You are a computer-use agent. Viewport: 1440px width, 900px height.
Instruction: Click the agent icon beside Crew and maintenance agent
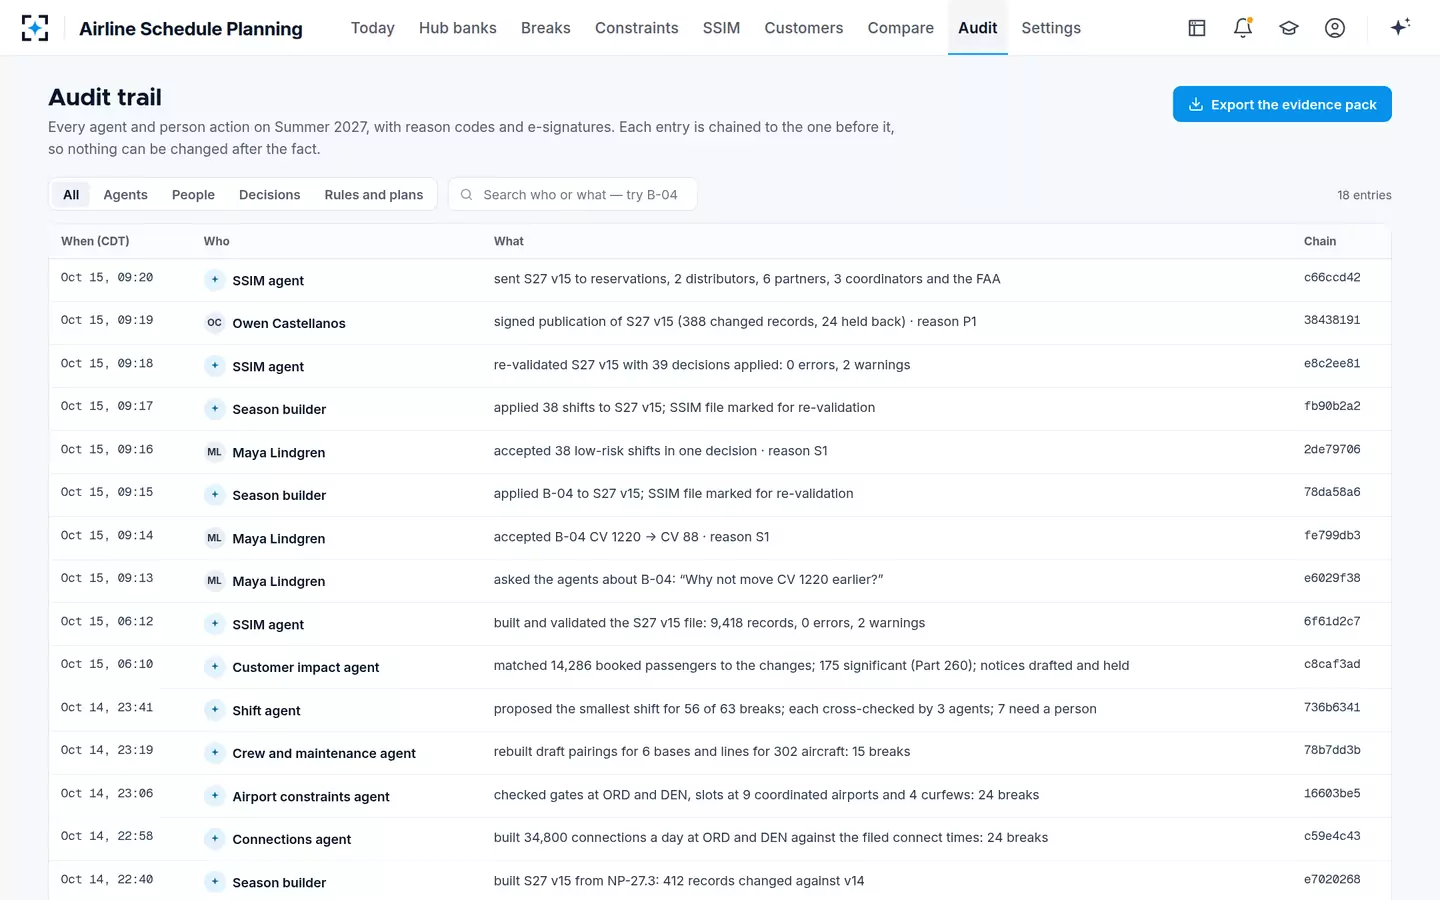coord(214,753)
